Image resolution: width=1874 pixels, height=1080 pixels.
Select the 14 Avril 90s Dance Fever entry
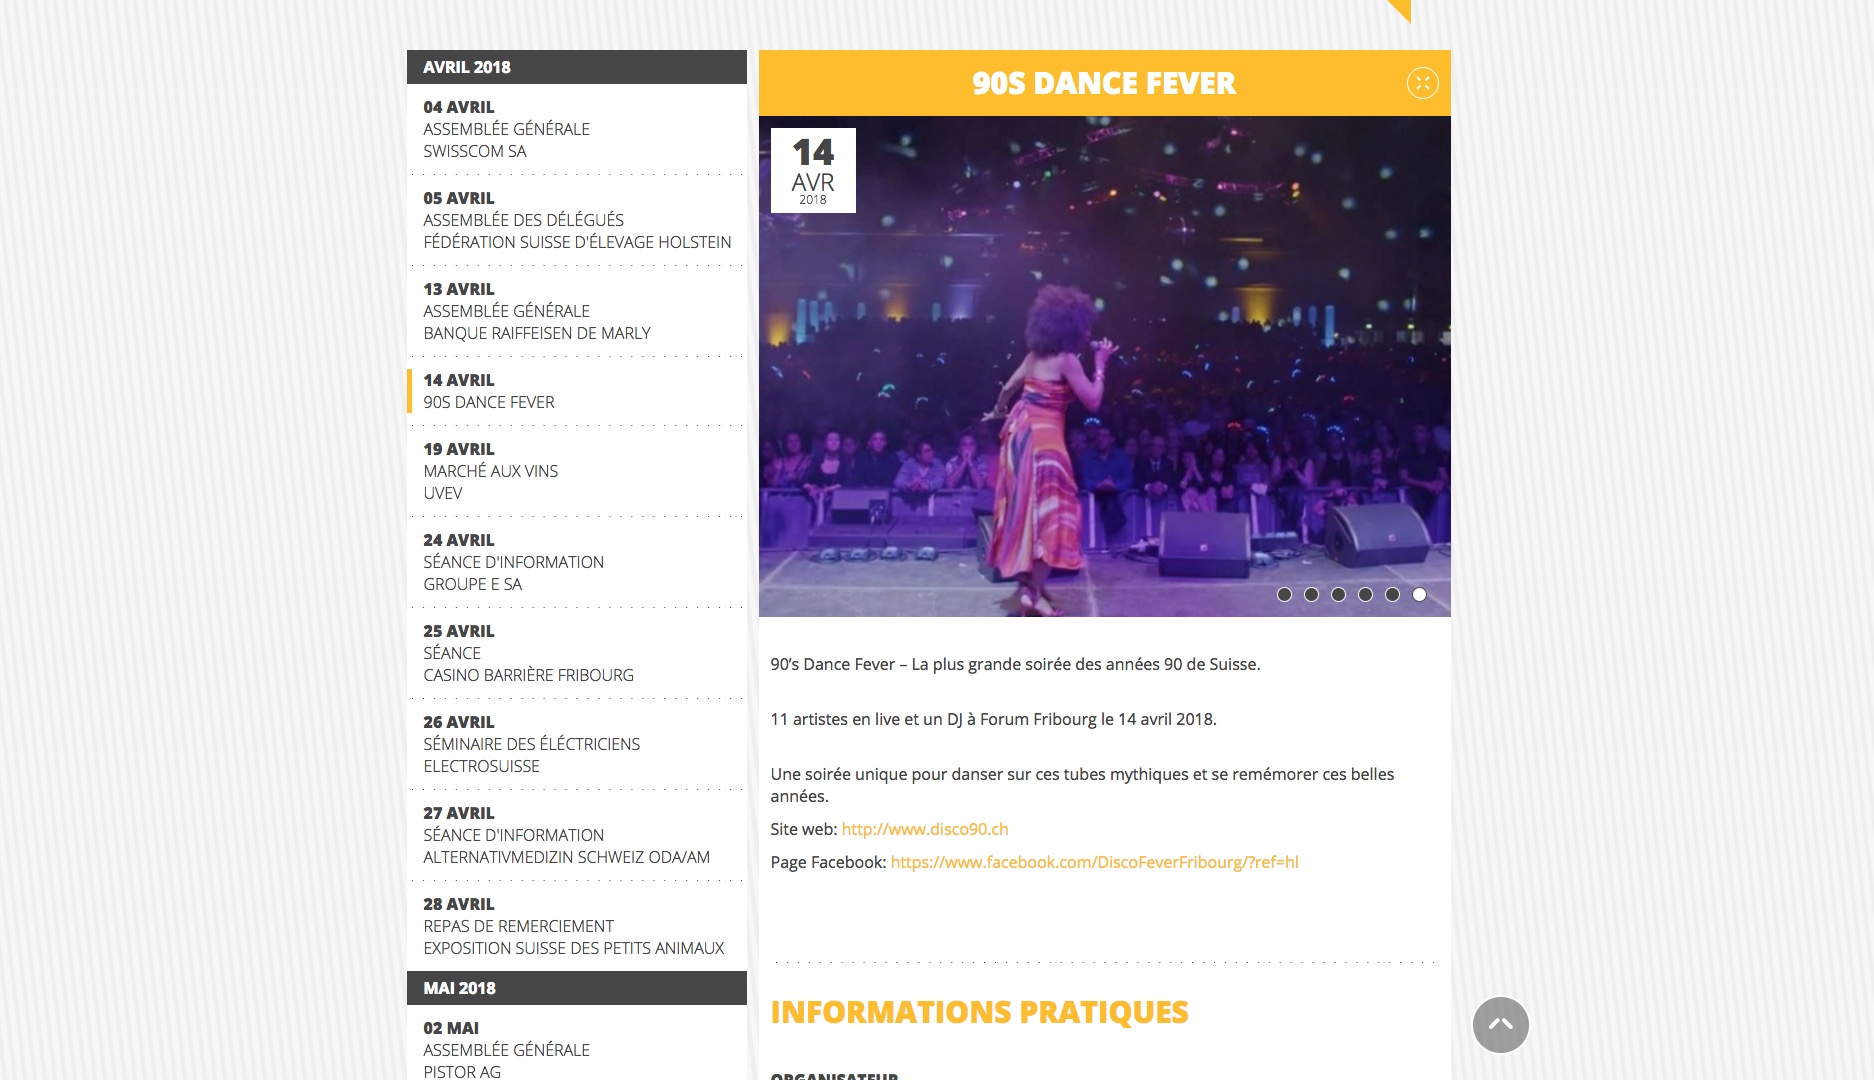click(577, 391)
